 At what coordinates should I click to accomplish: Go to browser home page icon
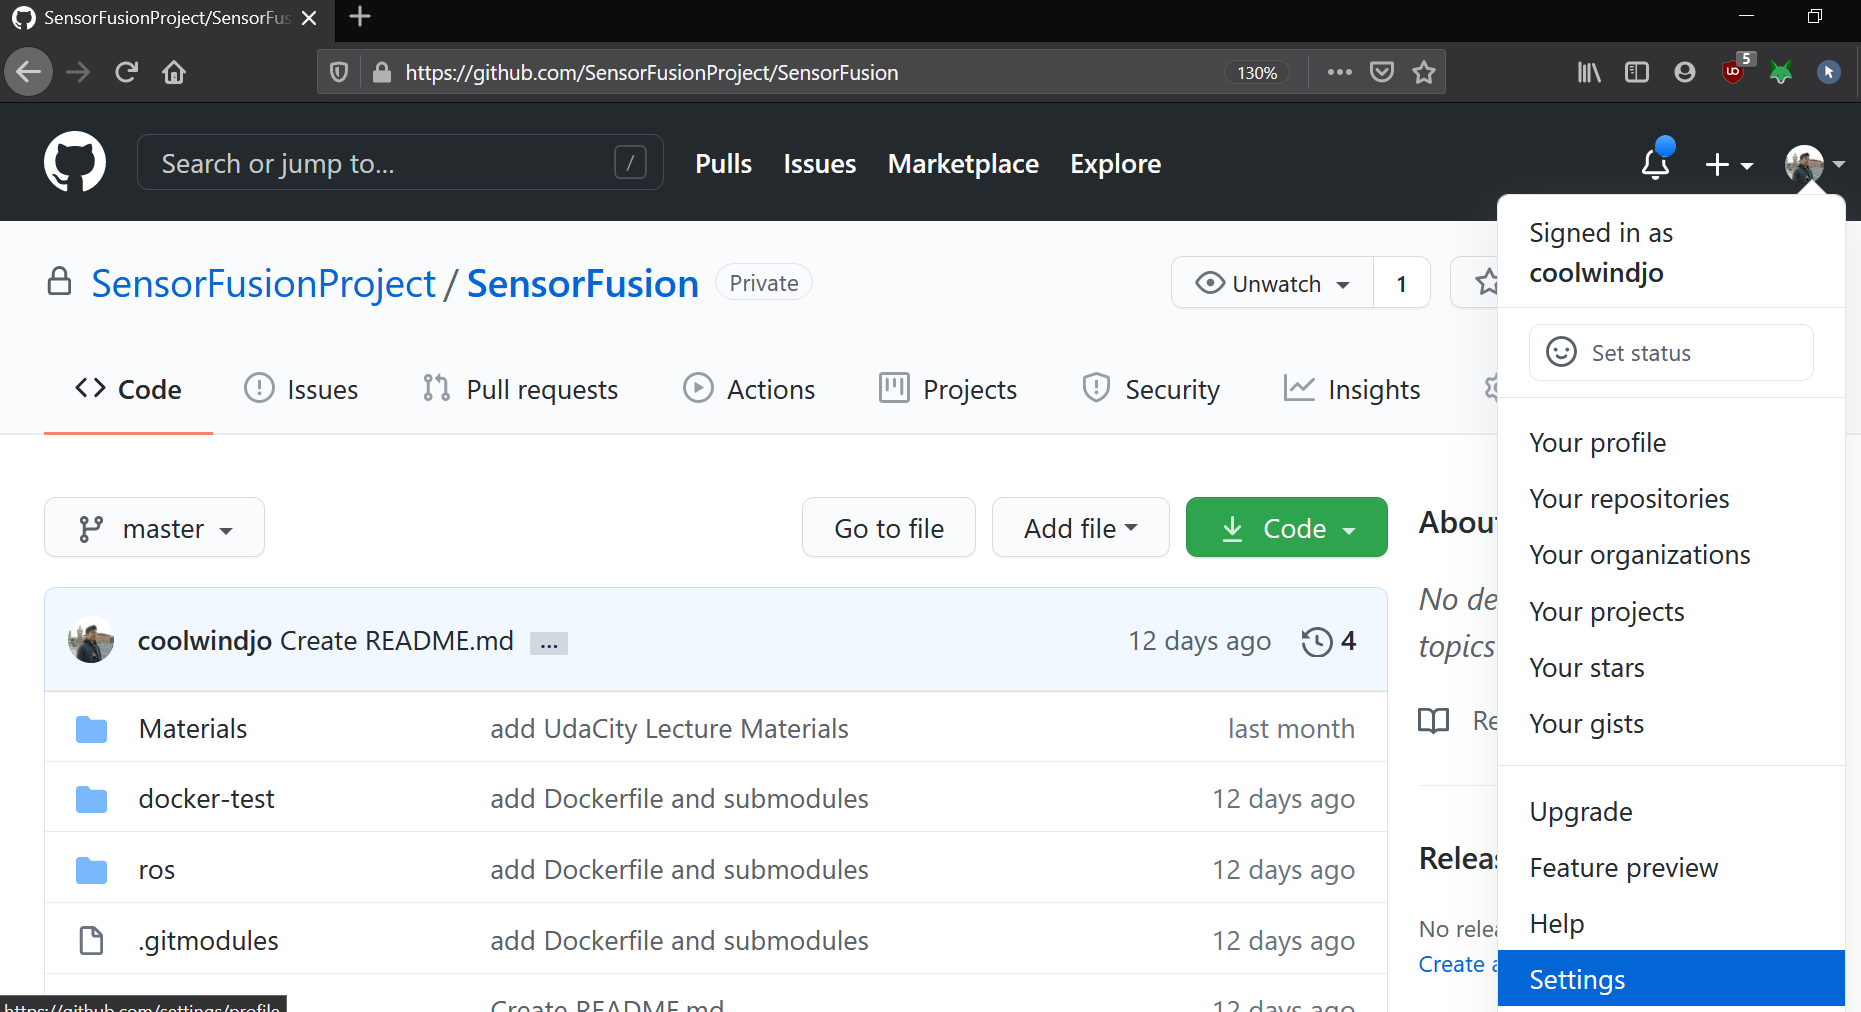pos(174,72)
